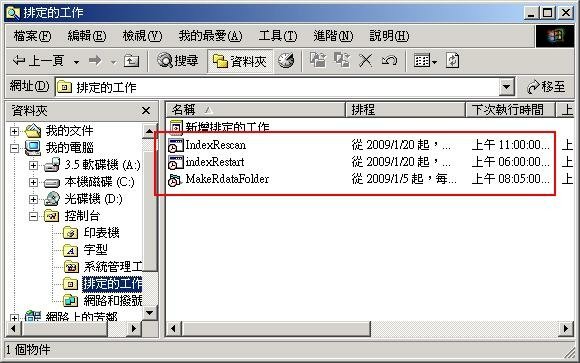Open the 工具(T) menu
Screen dimensions: 580x363
click(278, 36)
